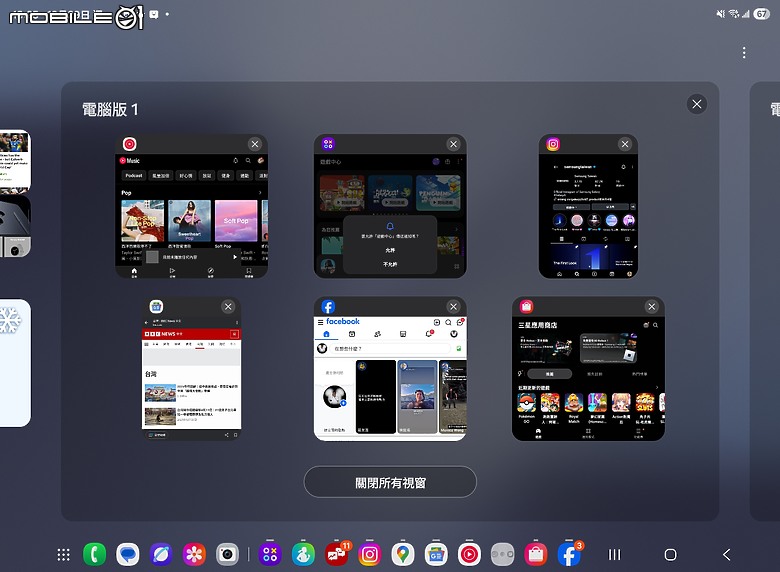The image size is (780, 572).
Task: Select the YouTube Music window preview
Action: click(192, 216)
